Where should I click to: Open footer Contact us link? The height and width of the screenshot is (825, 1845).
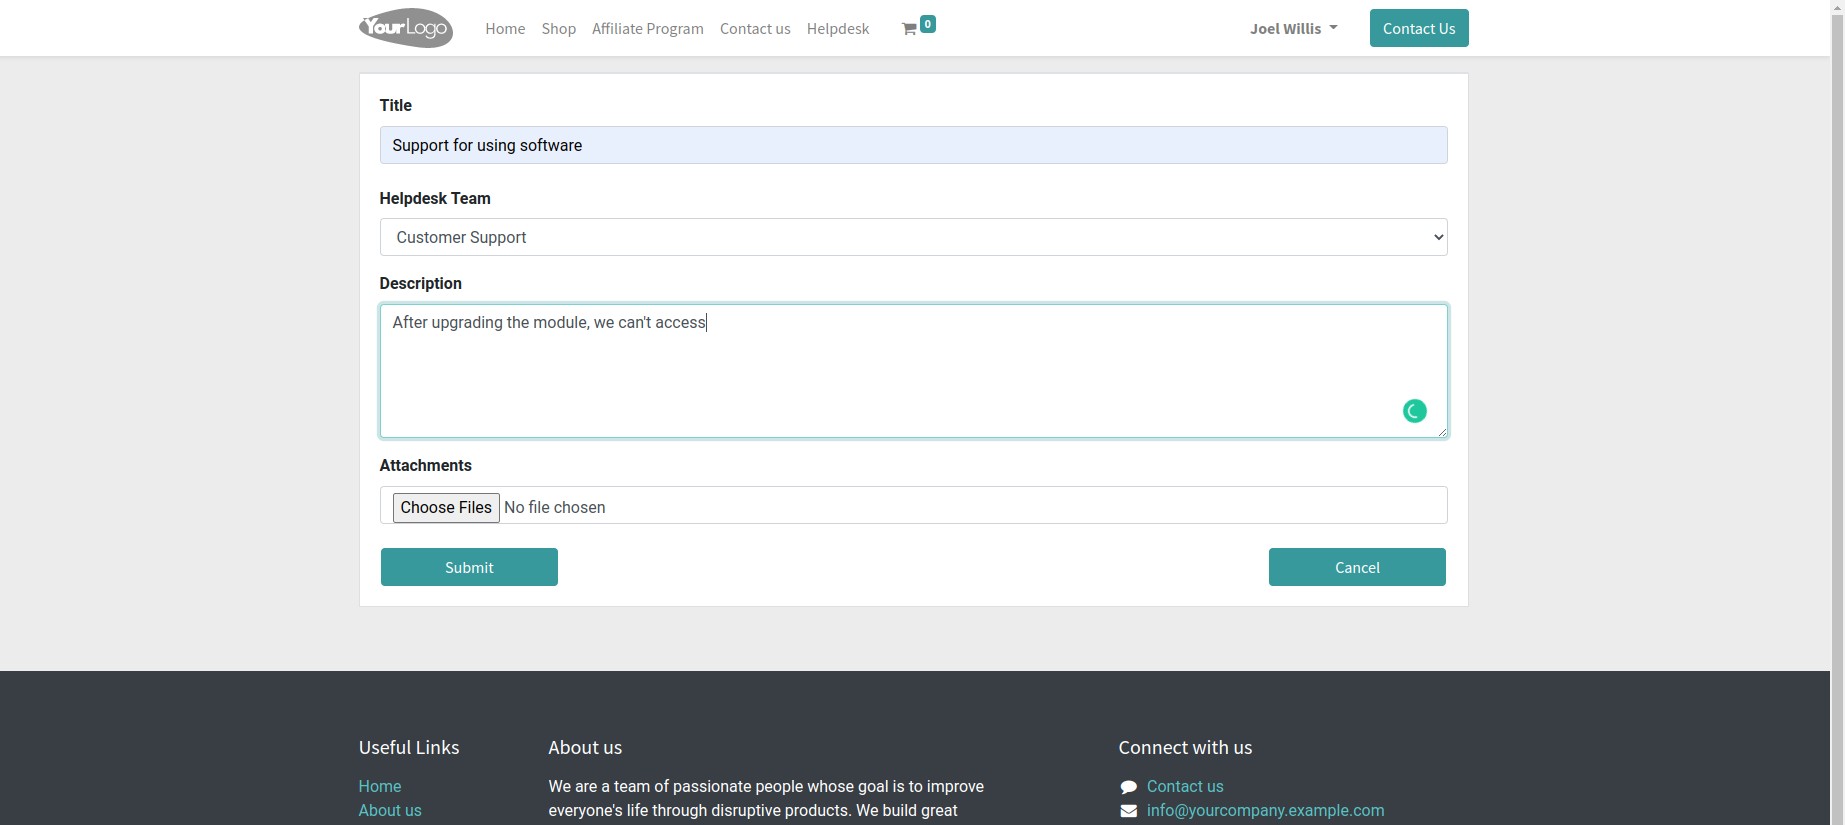[1185, 786]
